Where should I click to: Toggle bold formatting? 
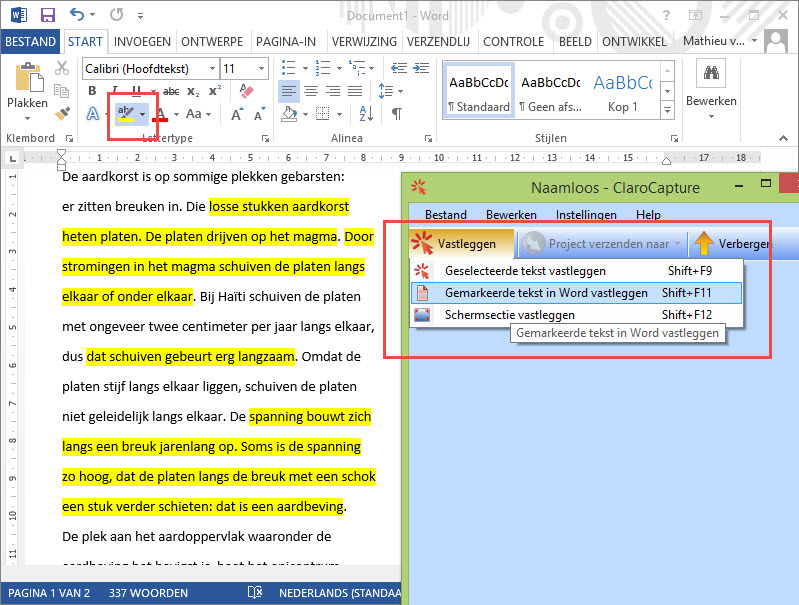click(92, 91)
